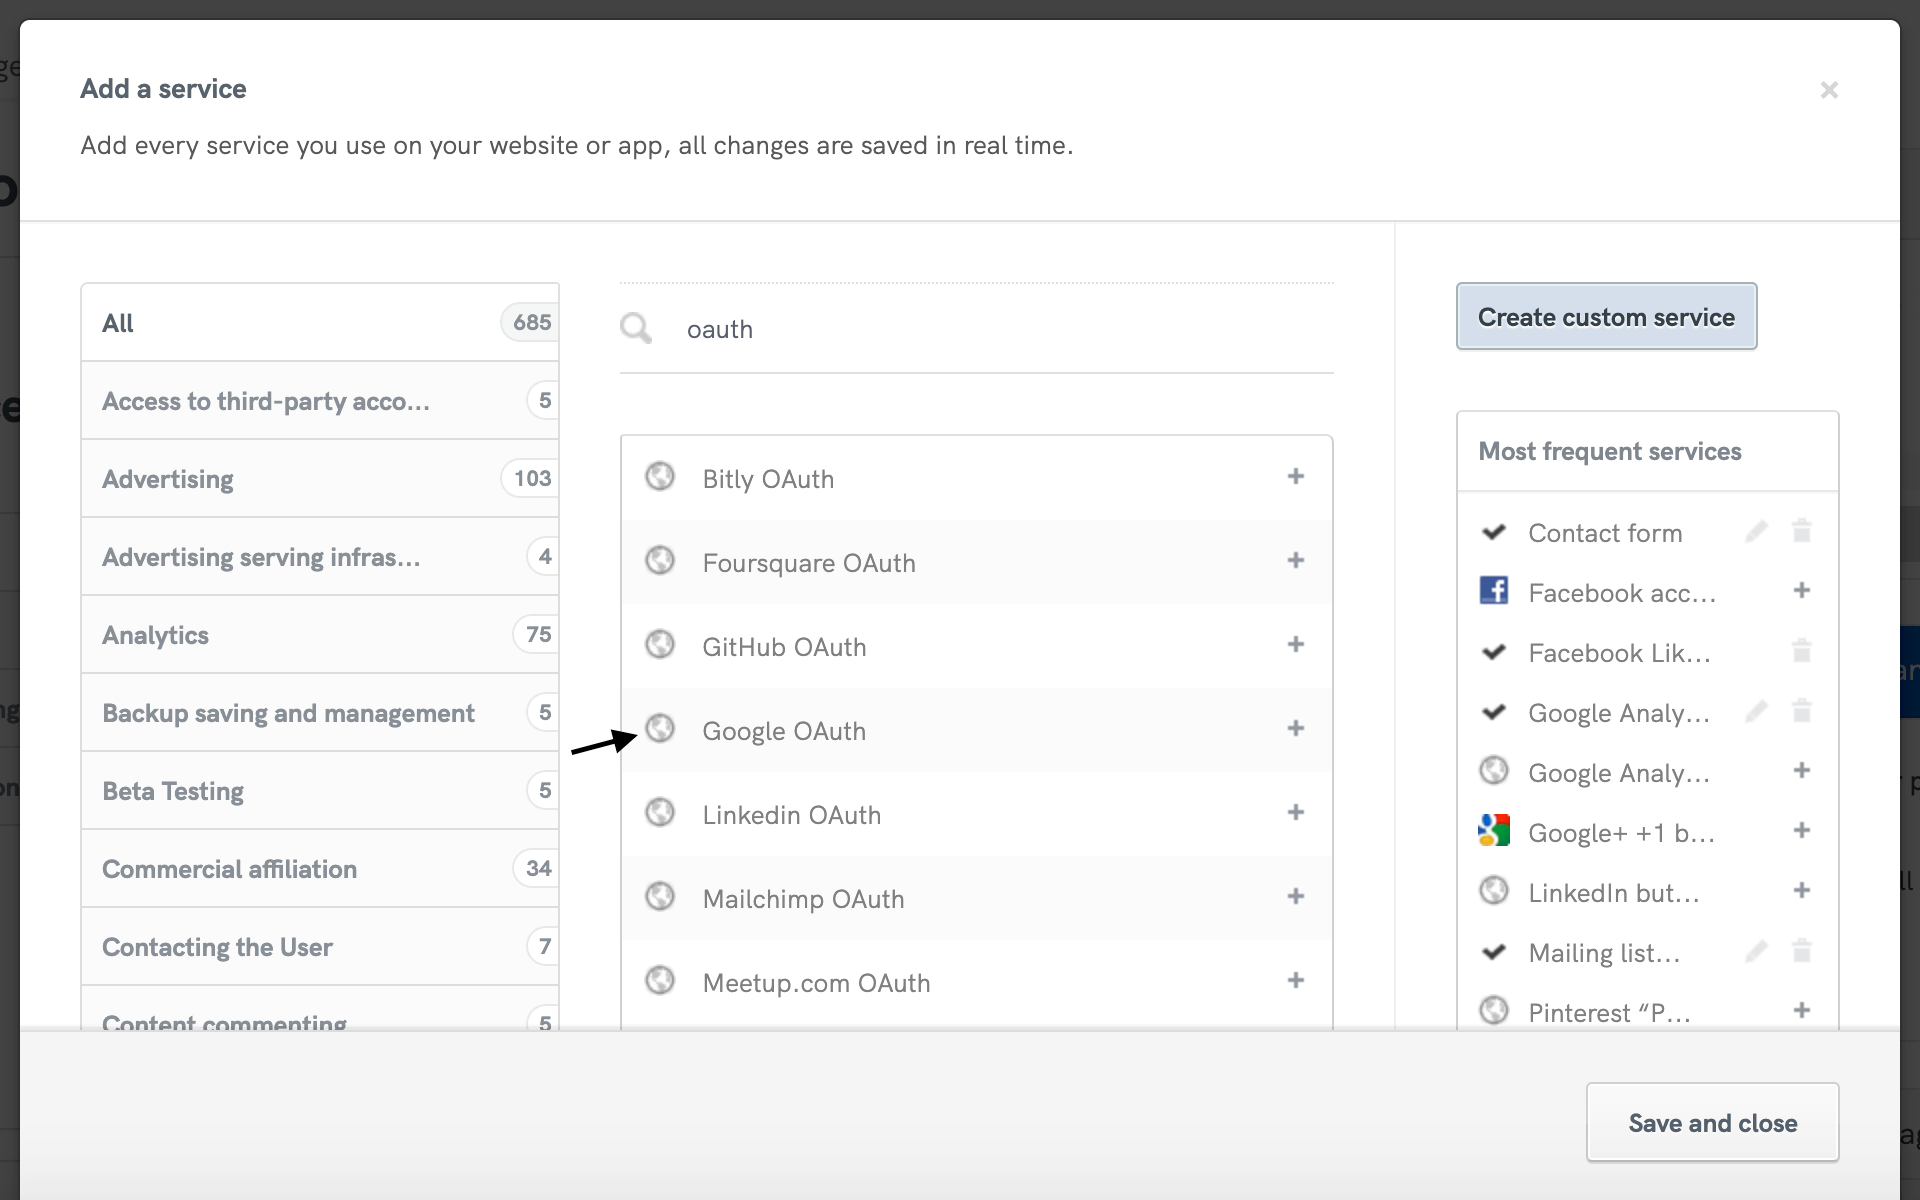1920x1200 pixels.
Task: Delete the Mailing list service with trash icon
Action: [x=1802, y=950]
